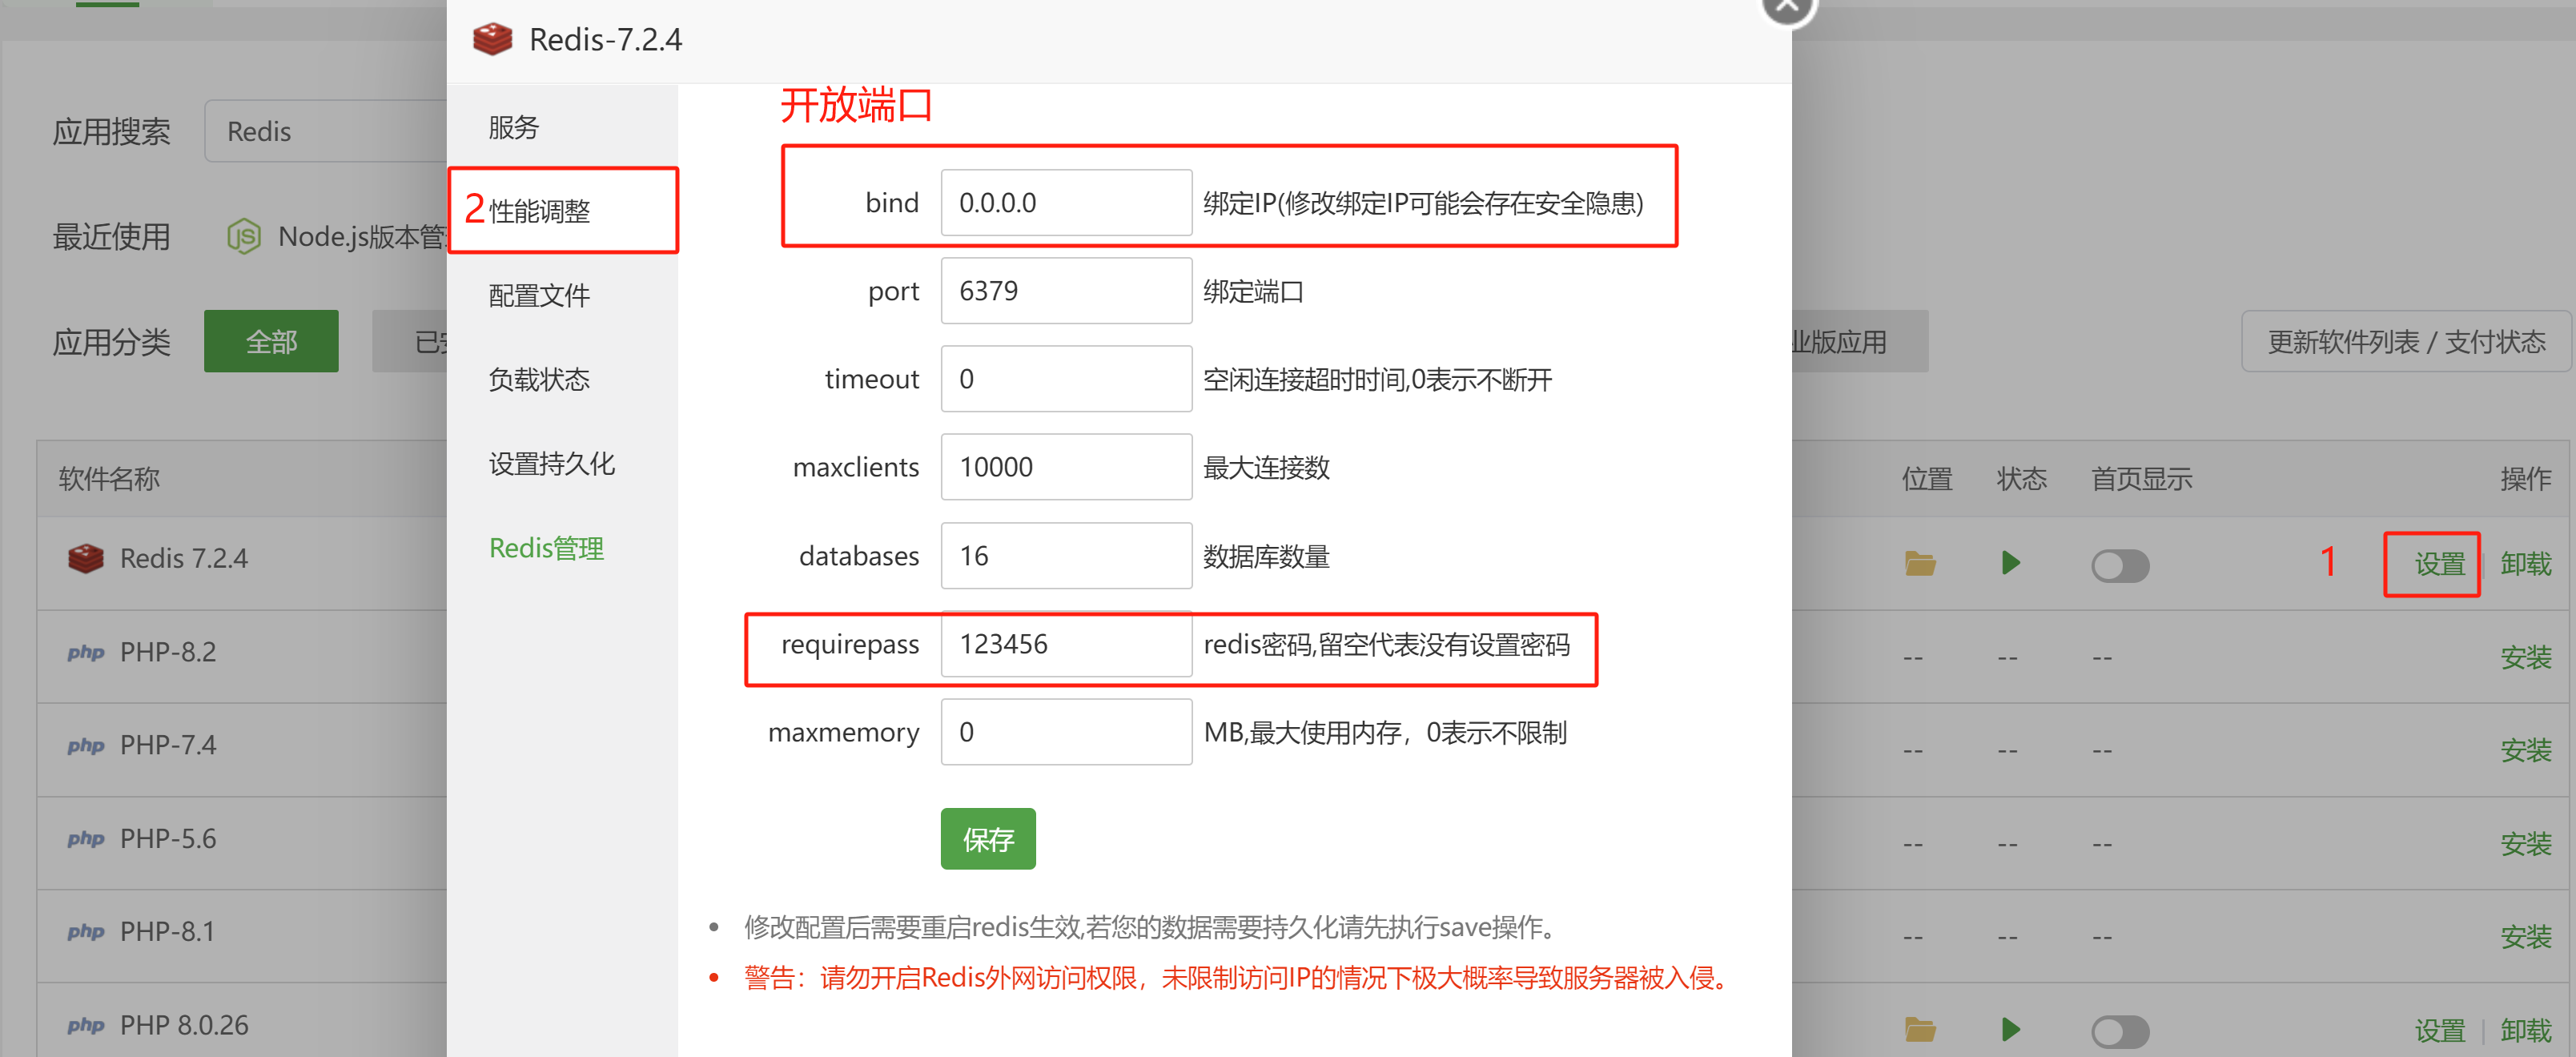Screen dimensions: 2576x1057
Task: Close the Redis-7.2.4 dialog
Action: click(x=1787, y=8)
